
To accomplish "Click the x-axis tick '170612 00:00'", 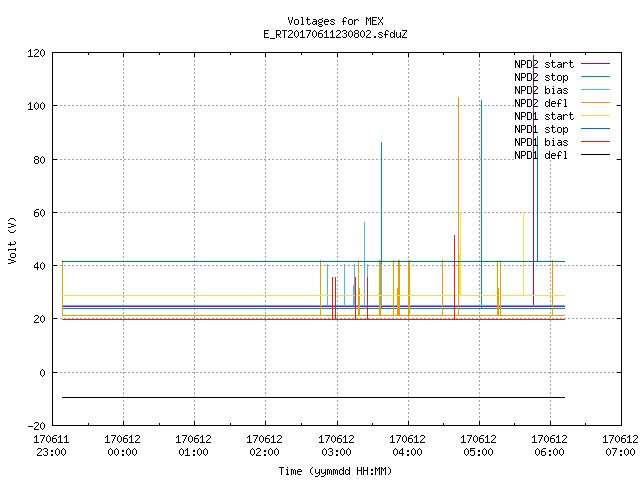I will pyautogui.click(x=122, y=446).
